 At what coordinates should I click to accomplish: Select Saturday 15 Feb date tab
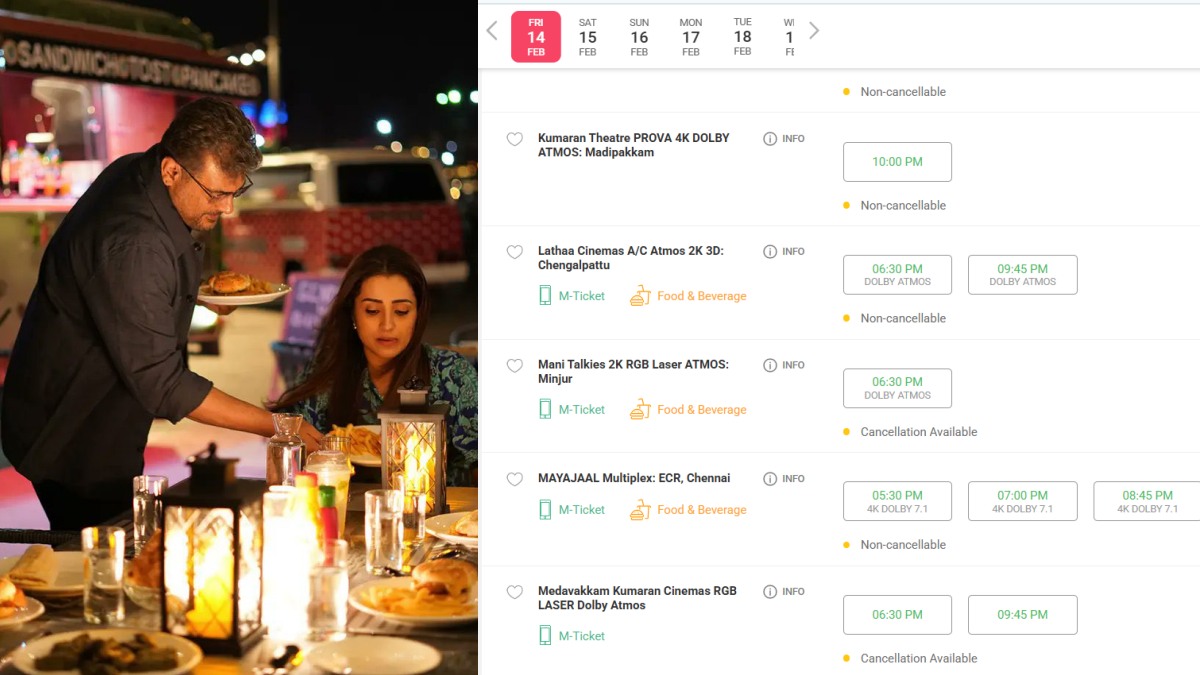[x=588, y=37]
